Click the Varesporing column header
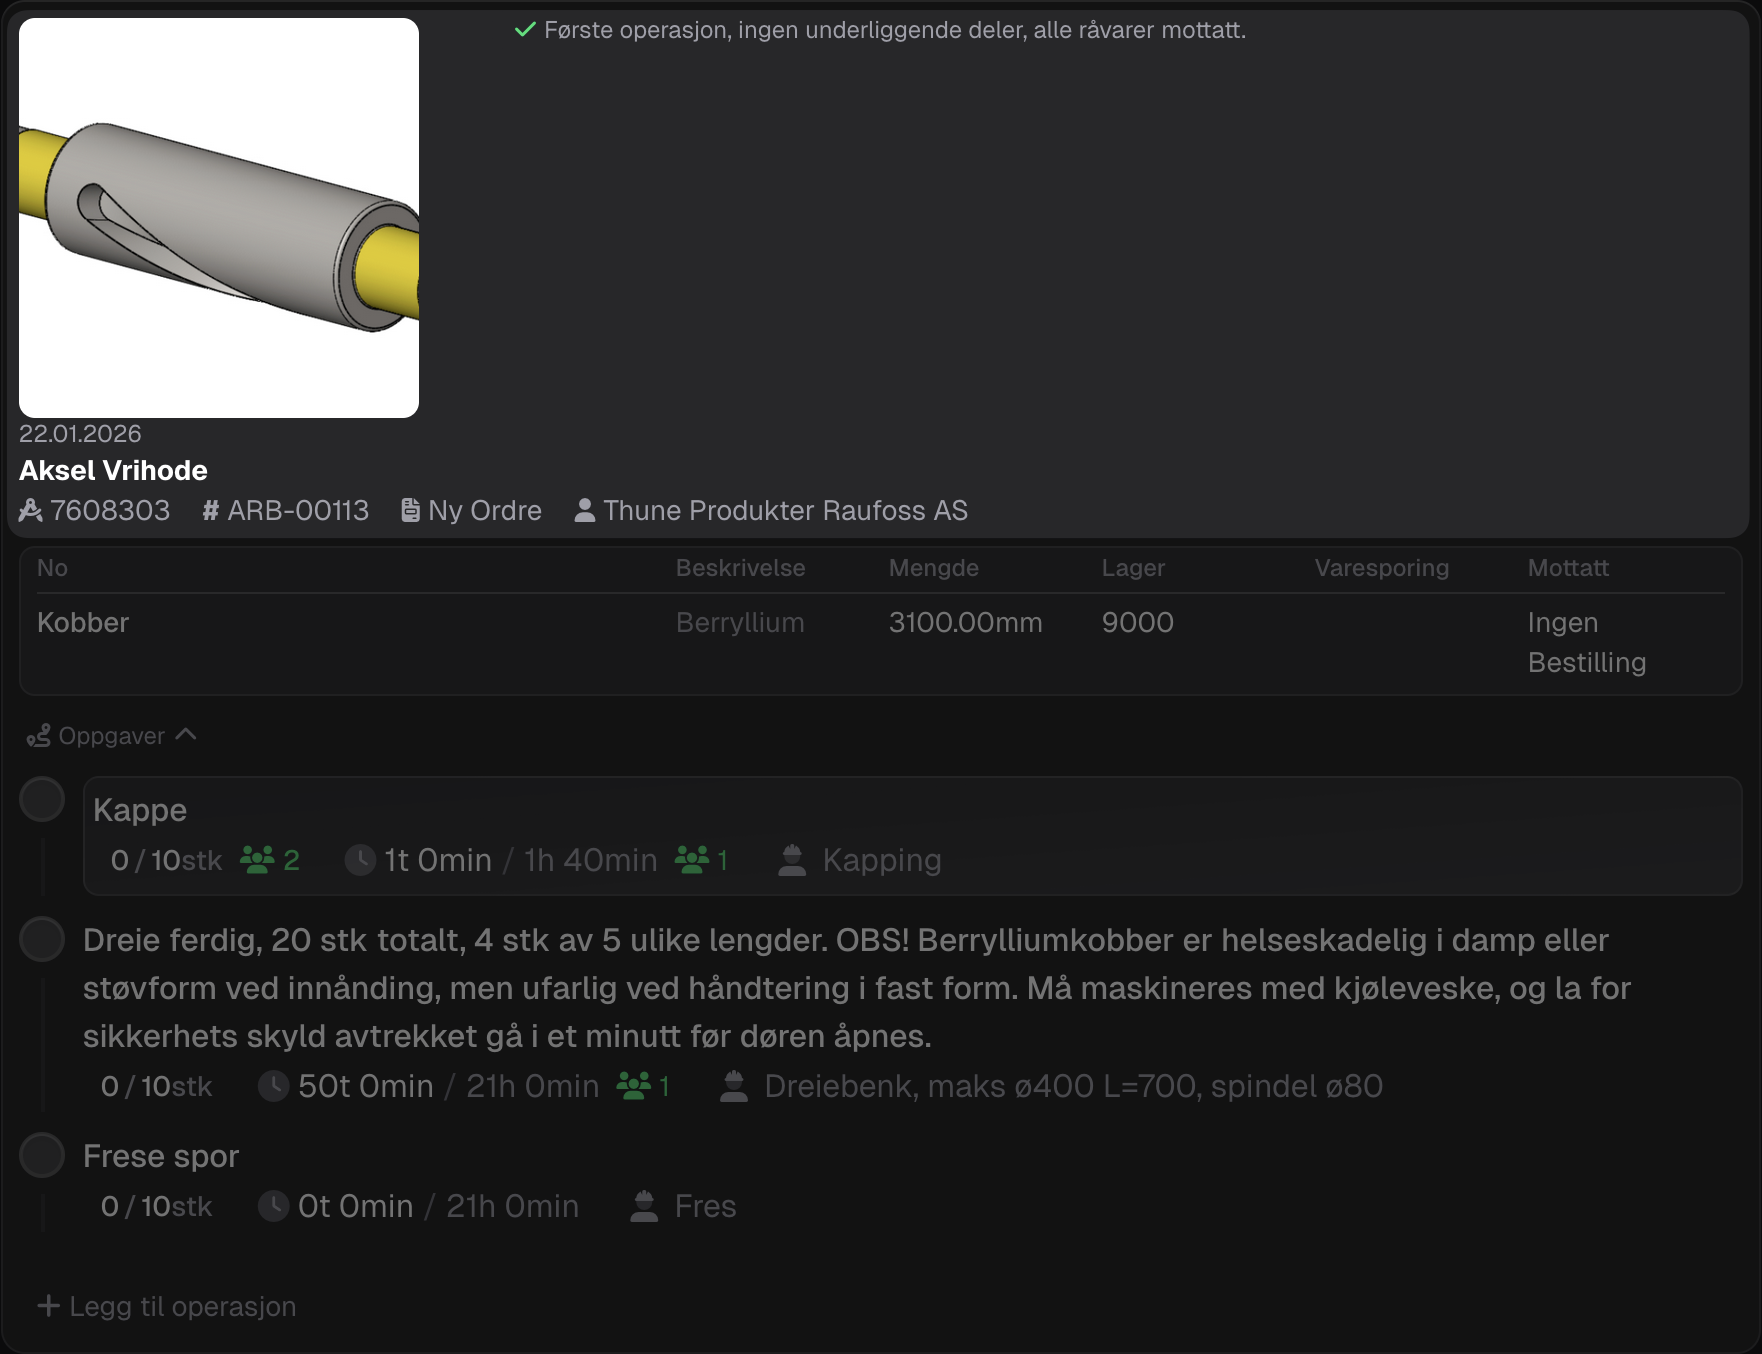The width and height of the screenshot is (1762, 1354). click(1381, 568)
